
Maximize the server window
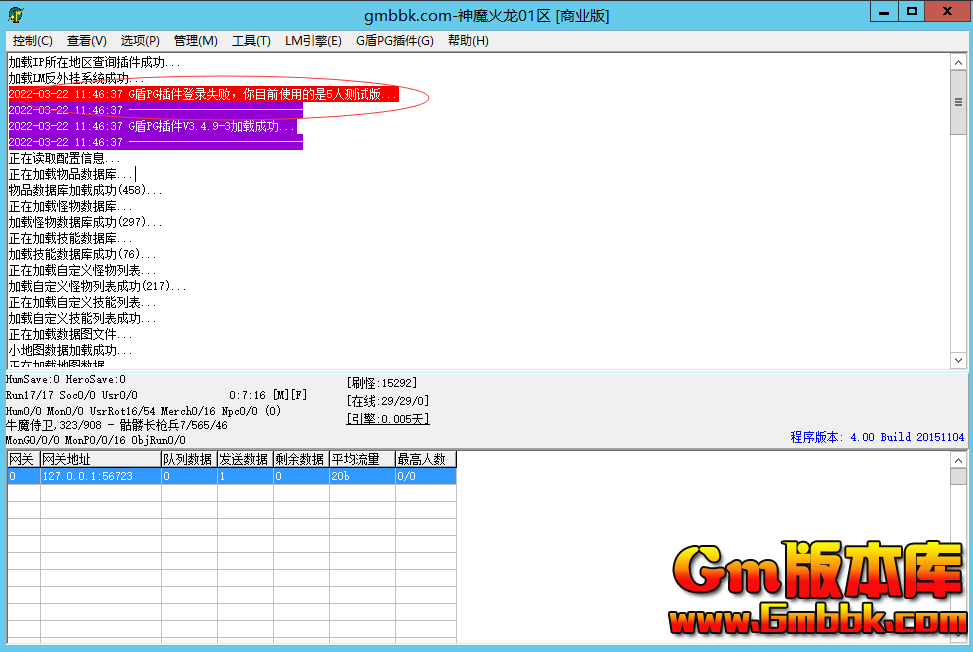(911, 11)
